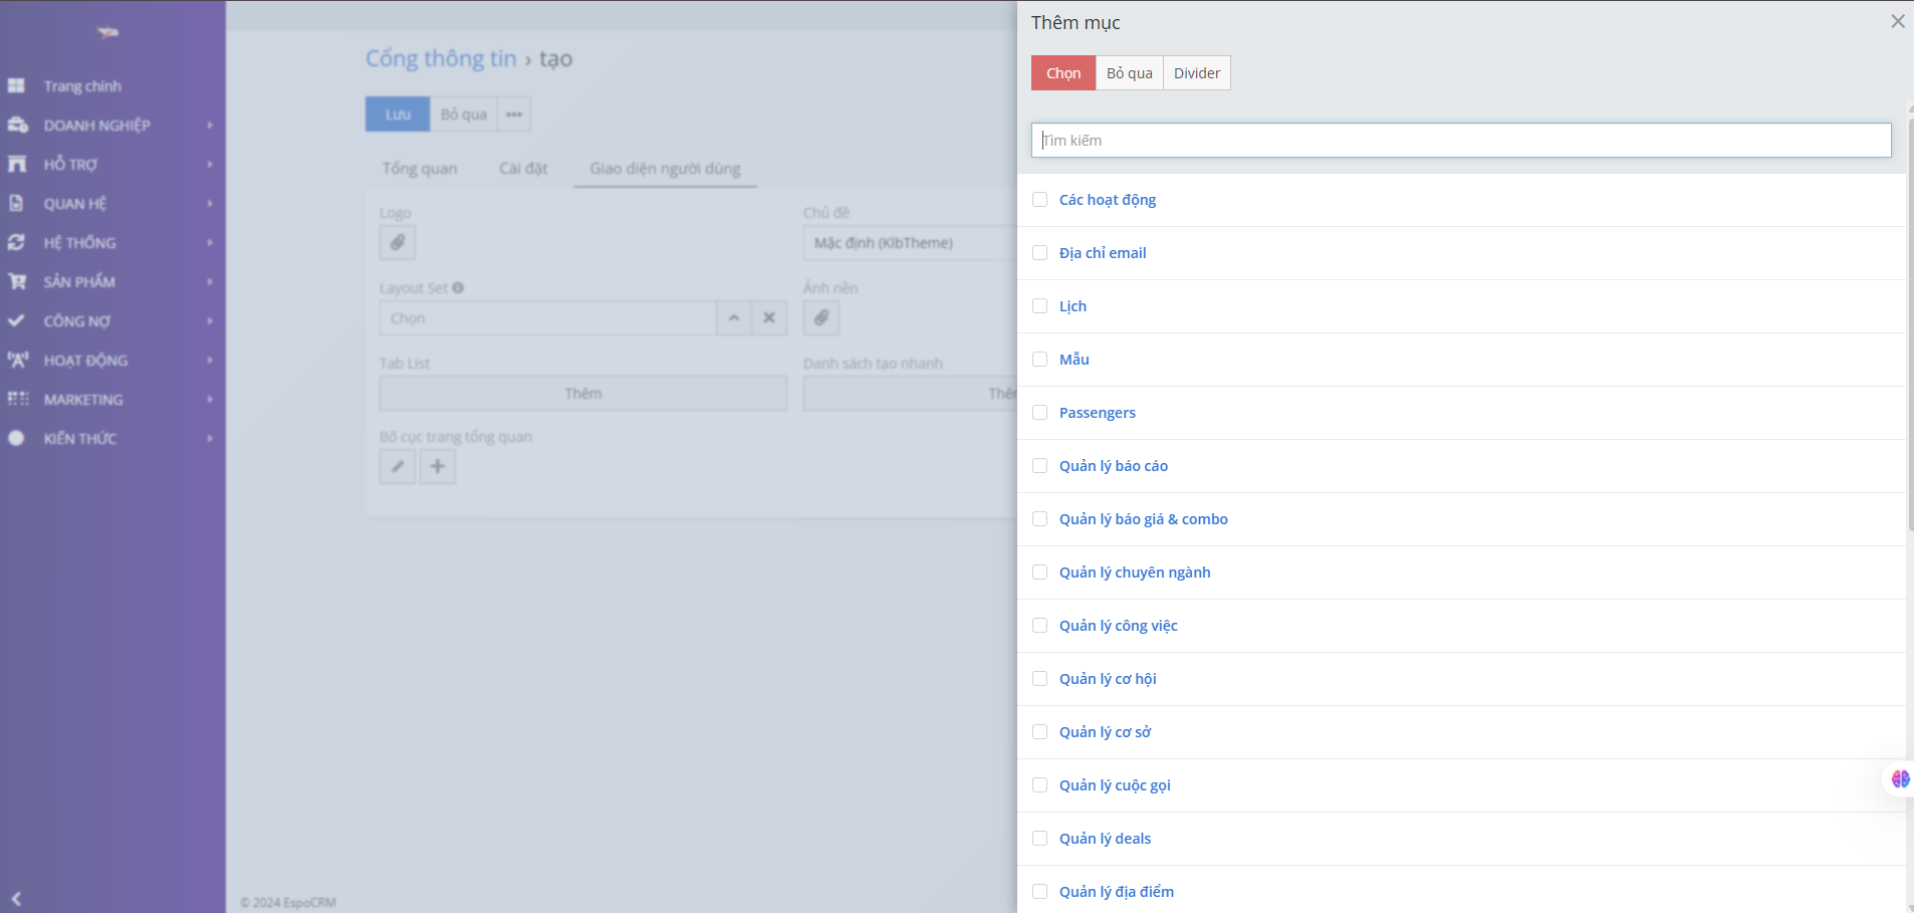1914x913 pixels.
Task: Clear the Layout Set field with X icon
Action: pos(769,318)
